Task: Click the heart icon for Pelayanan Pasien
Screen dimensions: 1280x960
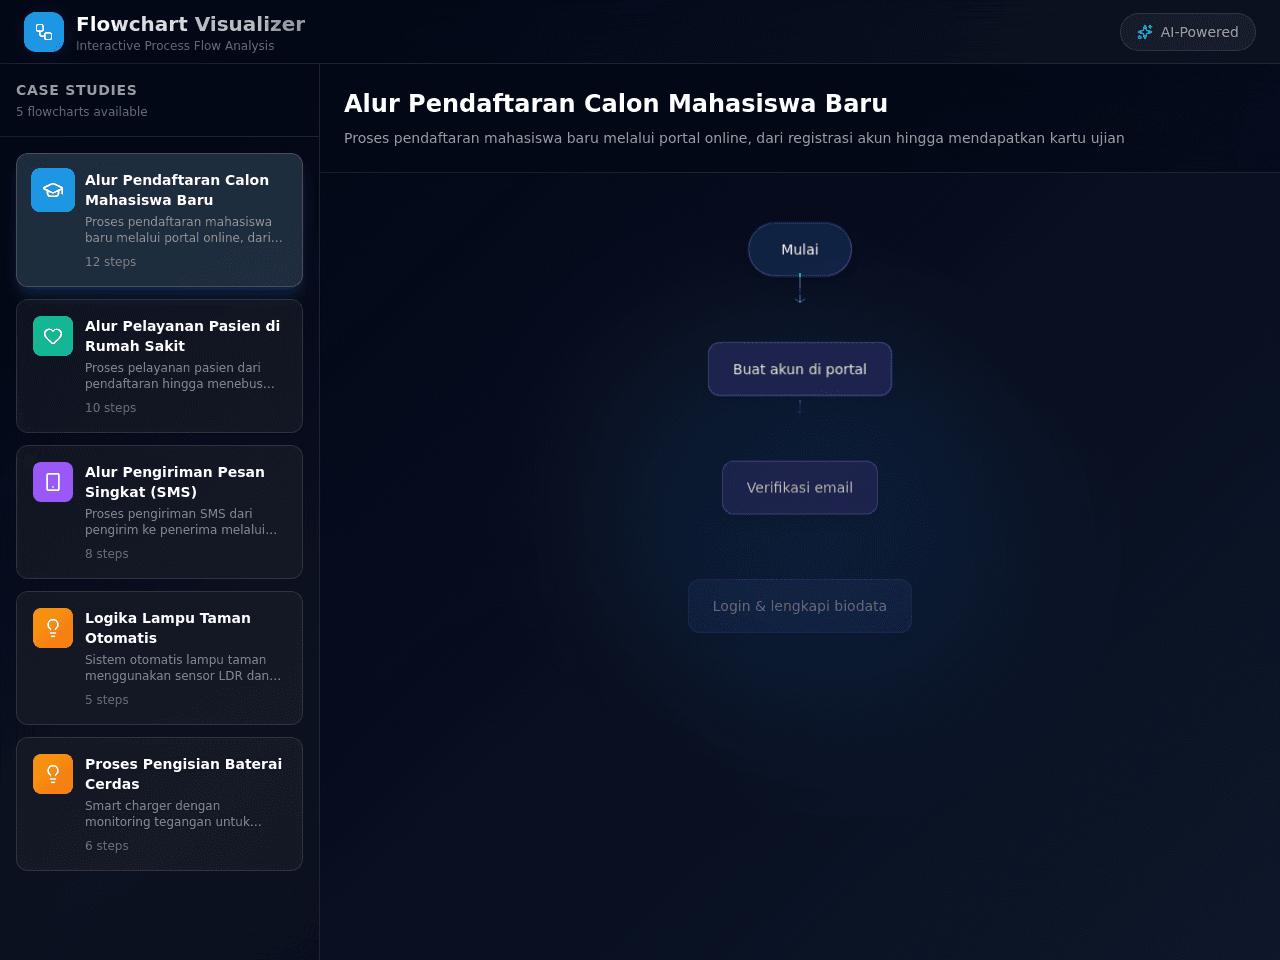Action: point(53,336)
